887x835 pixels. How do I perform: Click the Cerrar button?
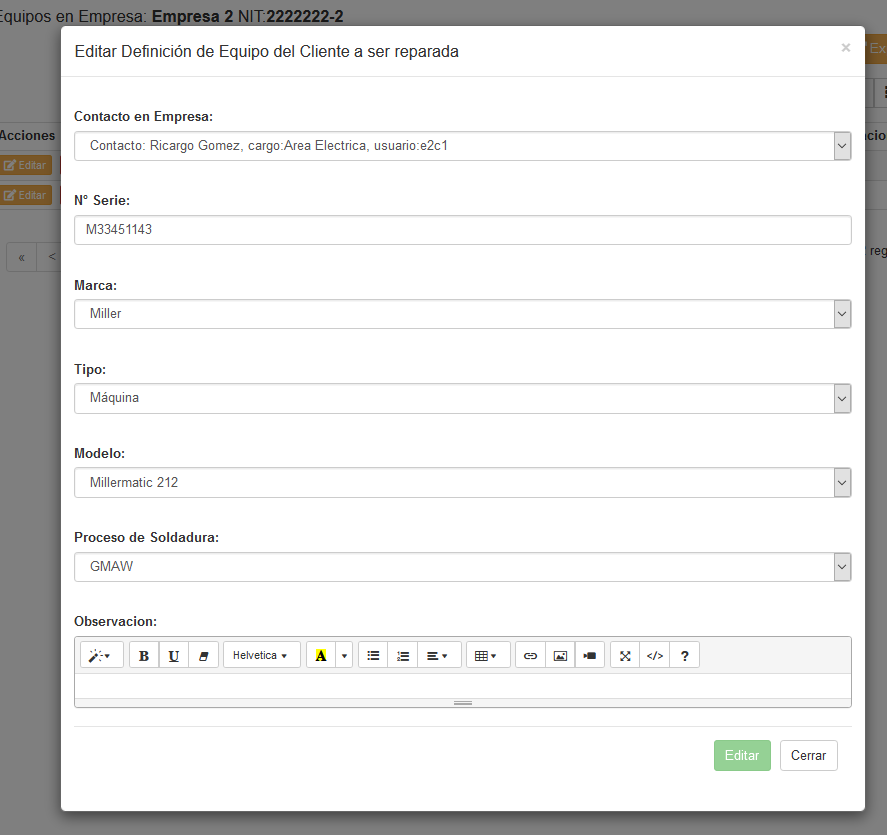[x=808, y=756]
